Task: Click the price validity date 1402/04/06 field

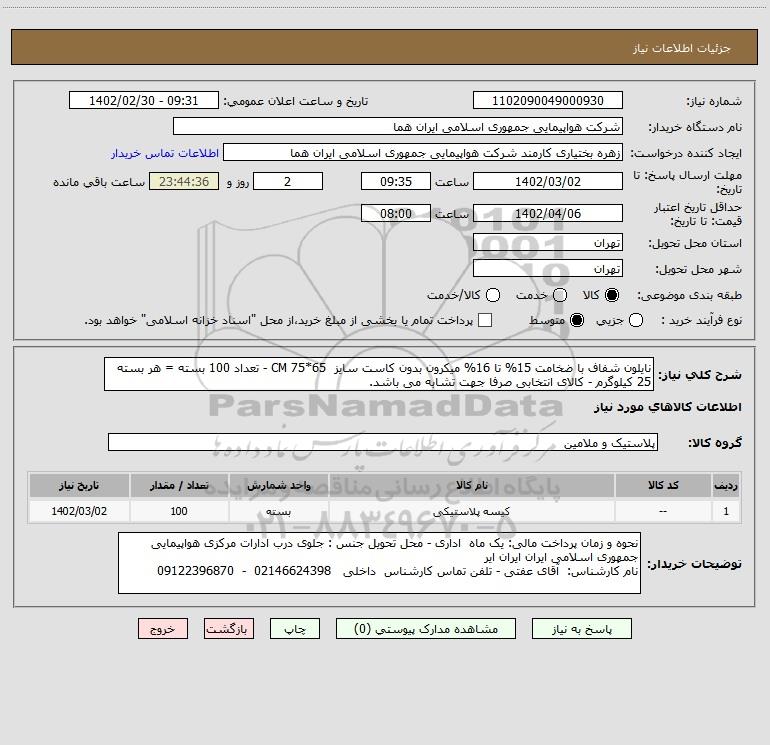Action: coord(547,214)
